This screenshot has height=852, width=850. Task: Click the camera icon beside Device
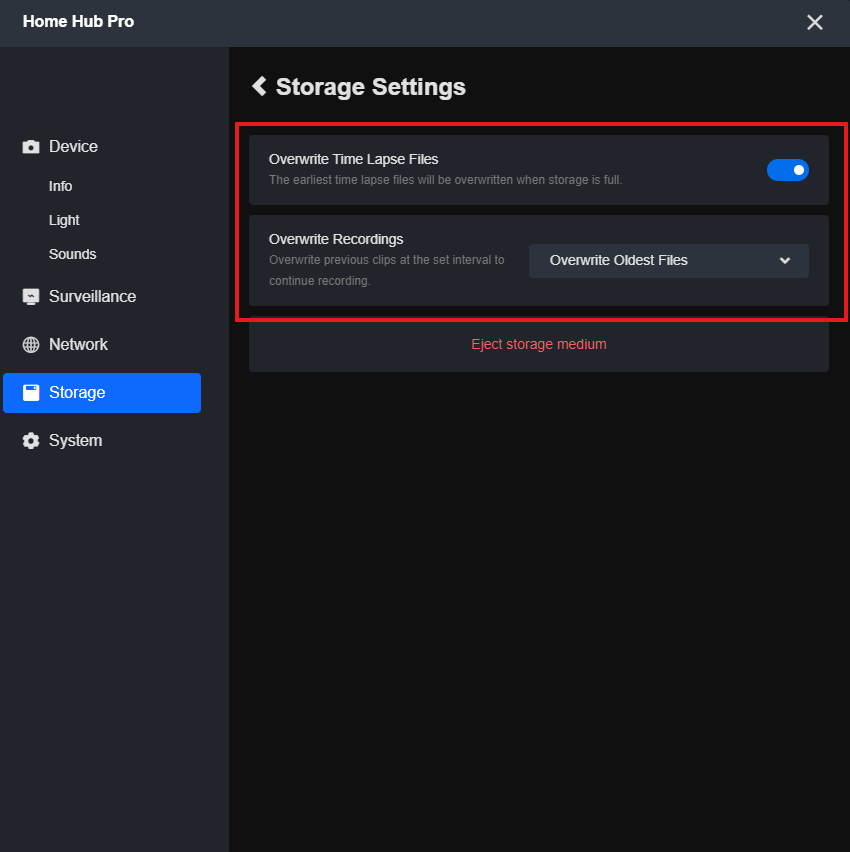(x=31, y=147)
